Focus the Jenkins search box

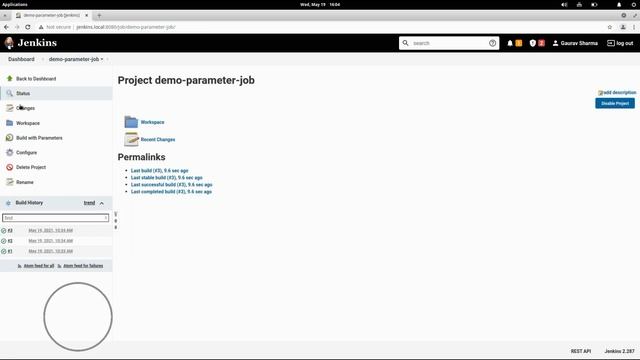[449, 43]
